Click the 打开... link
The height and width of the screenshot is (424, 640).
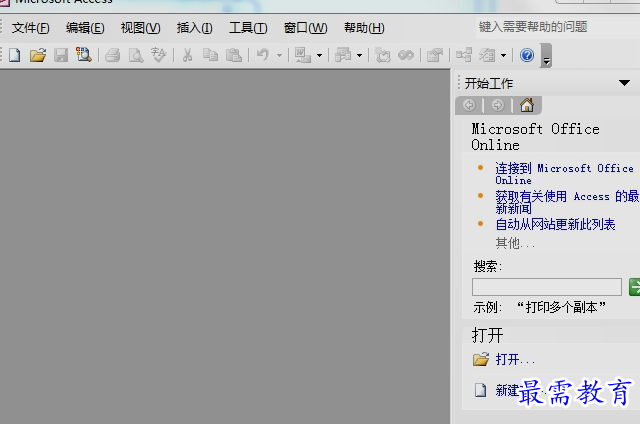coord(515,360)
